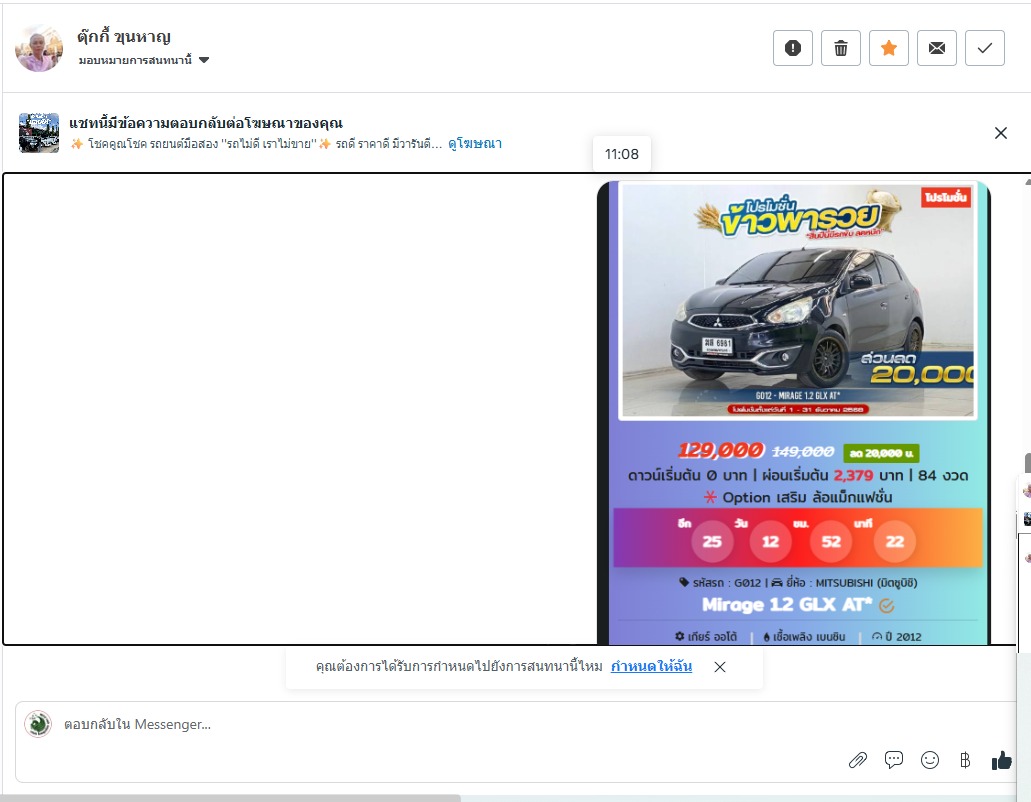The width and height of the screenshot is (1031, 802).
Task: Dismiss the assignment prompt with its X
Action: tap(720, 667)
